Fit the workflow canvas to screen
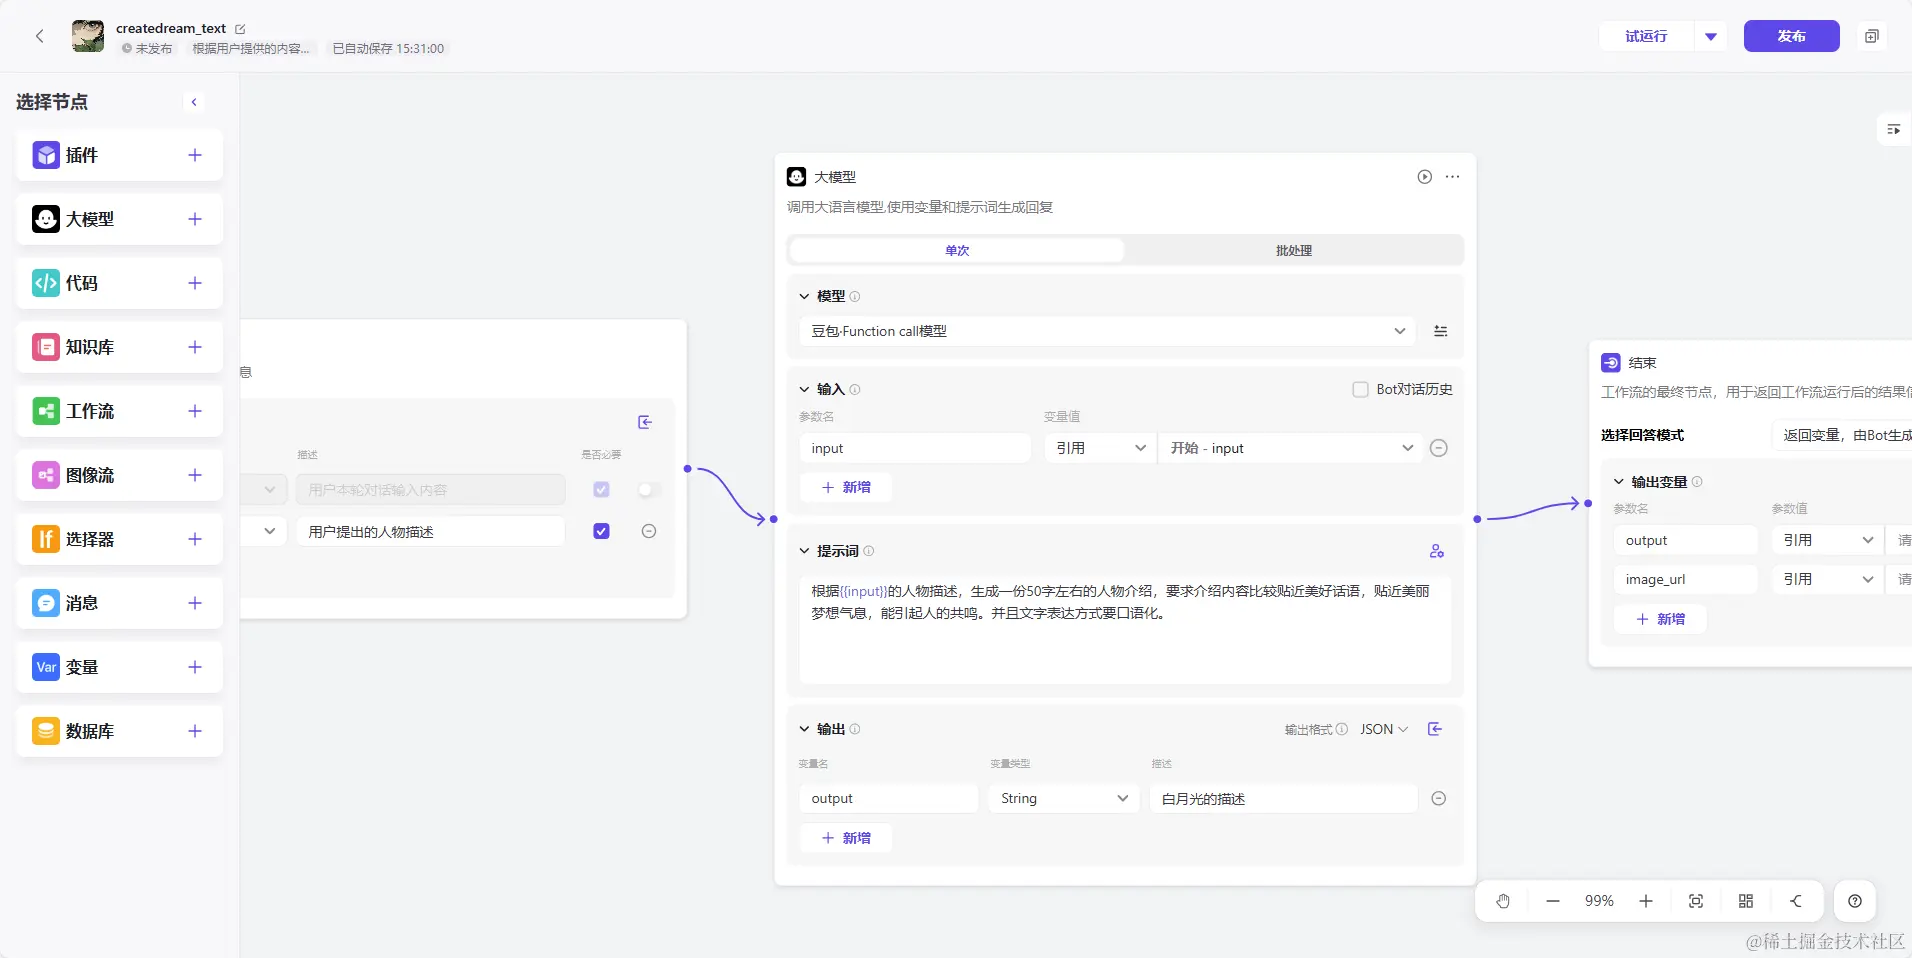This screenshot has width=1912, height=958. pyautogui.click(x=1696, y=901)
